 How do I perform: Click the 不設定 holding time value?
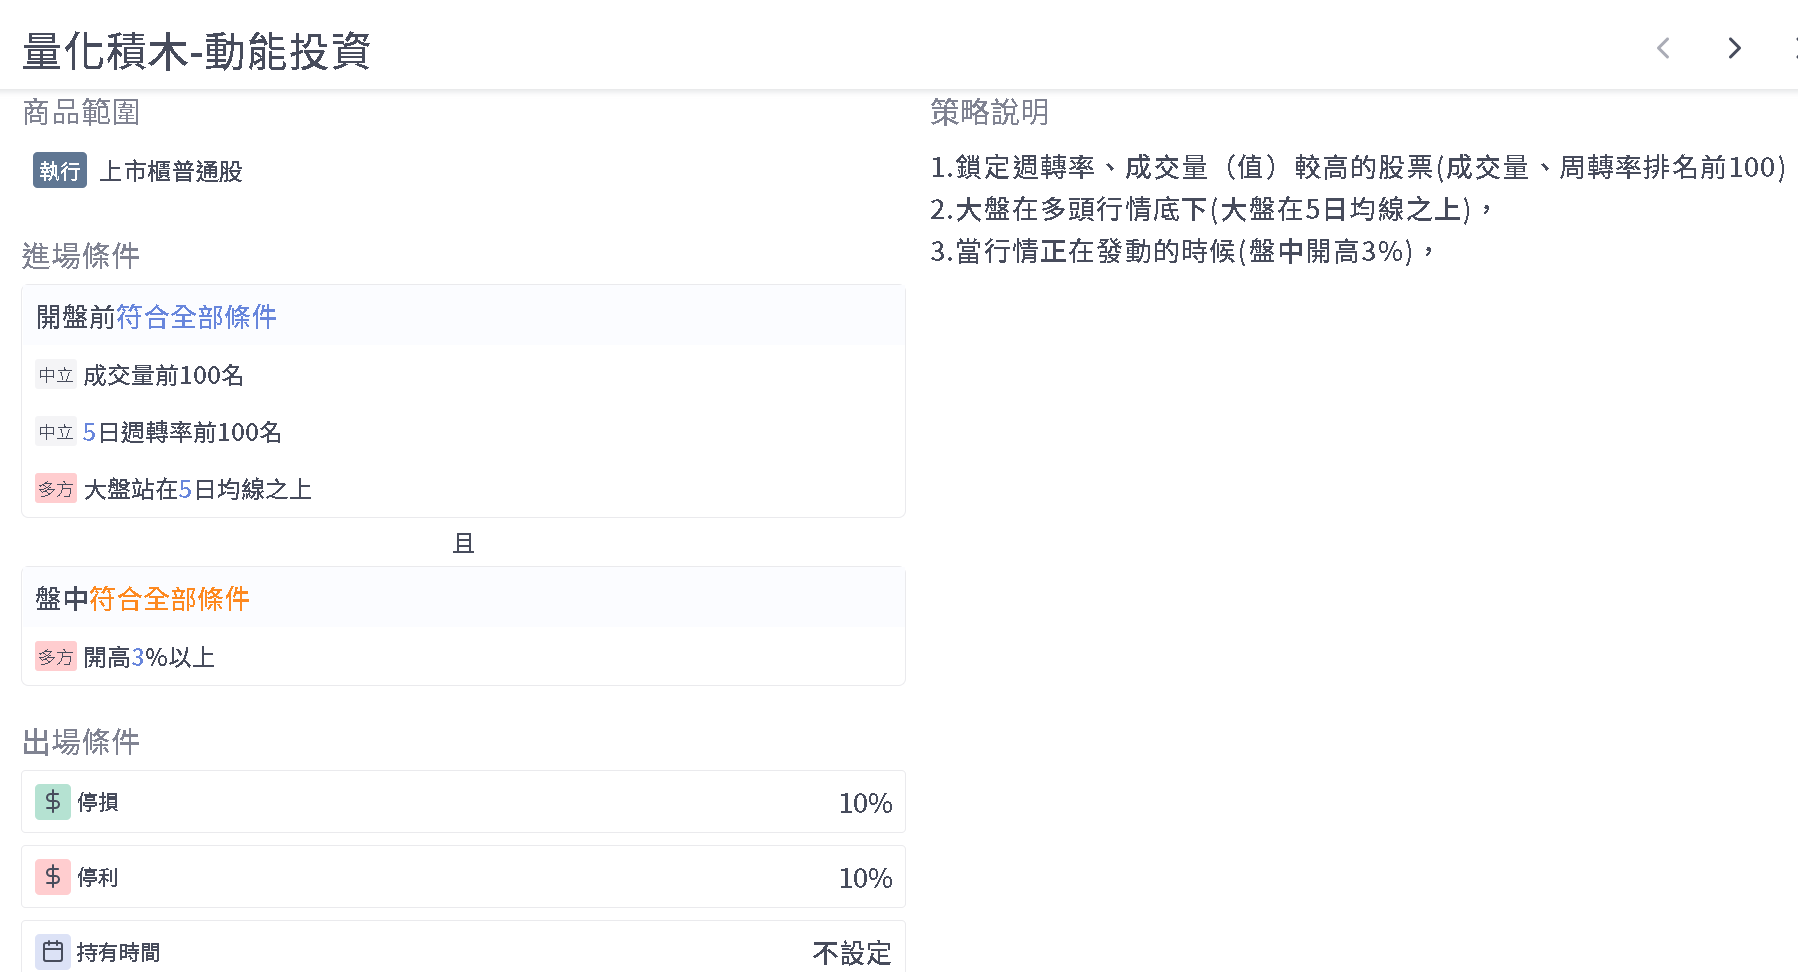pyautogui.click(x=851, y=953)
